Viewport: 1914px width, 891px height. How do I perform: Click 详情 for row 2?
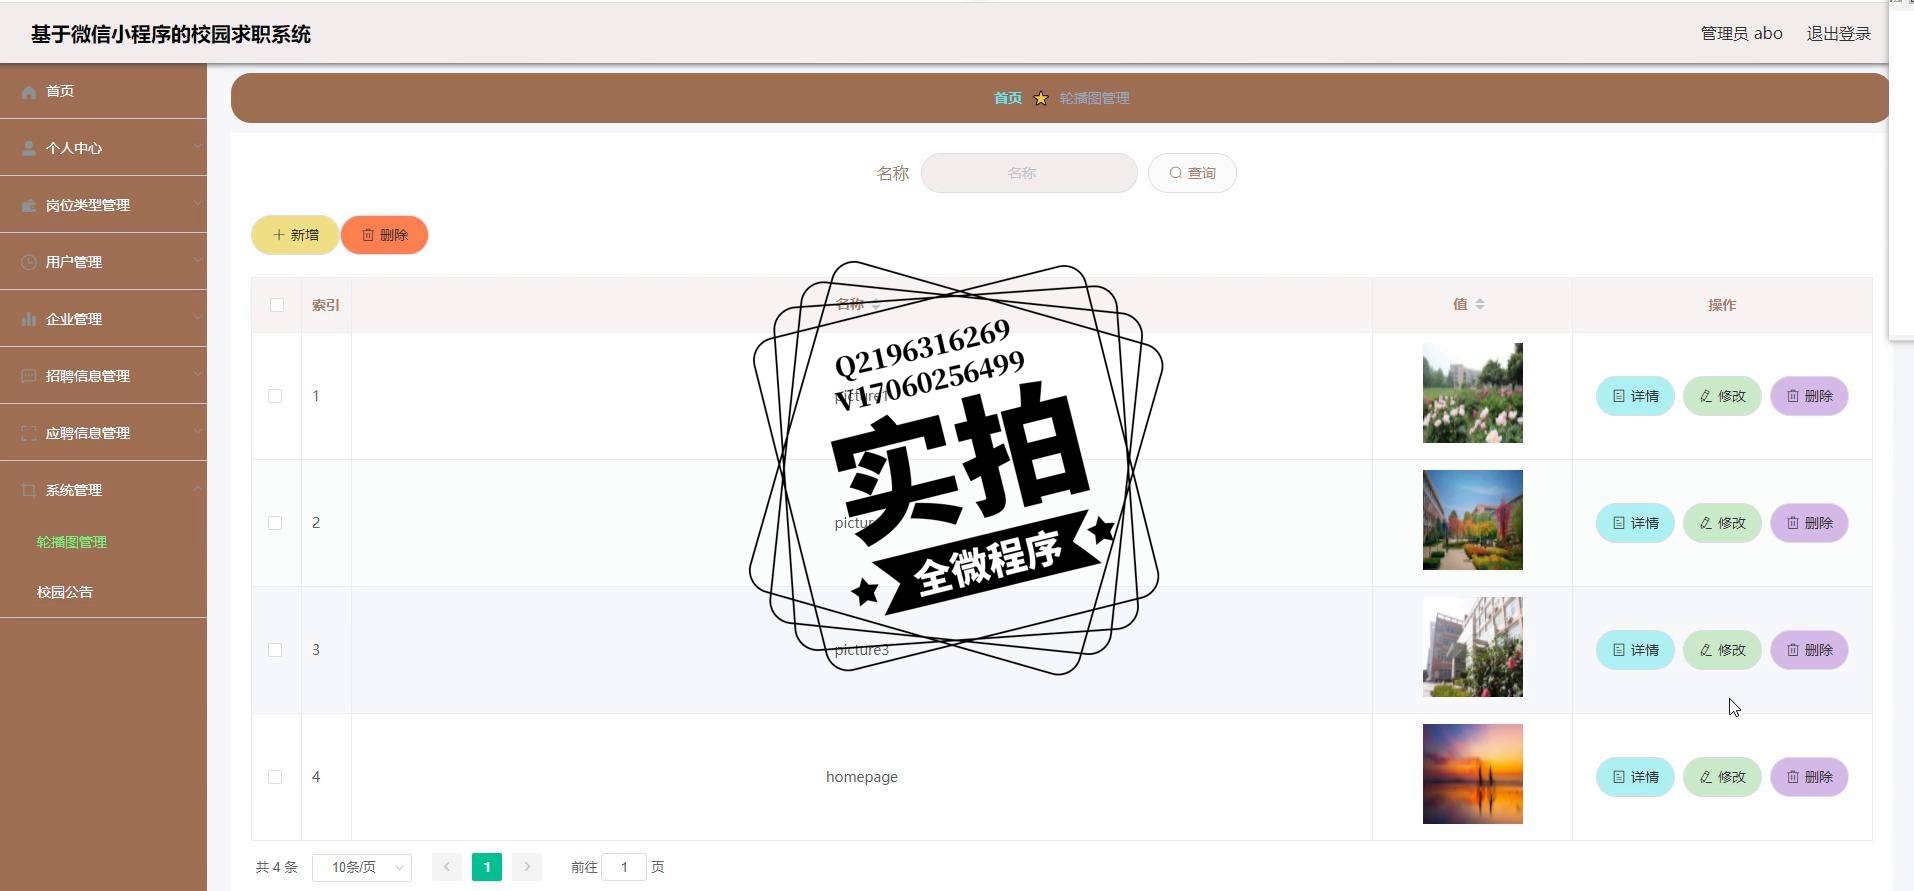click(1635, 523)
